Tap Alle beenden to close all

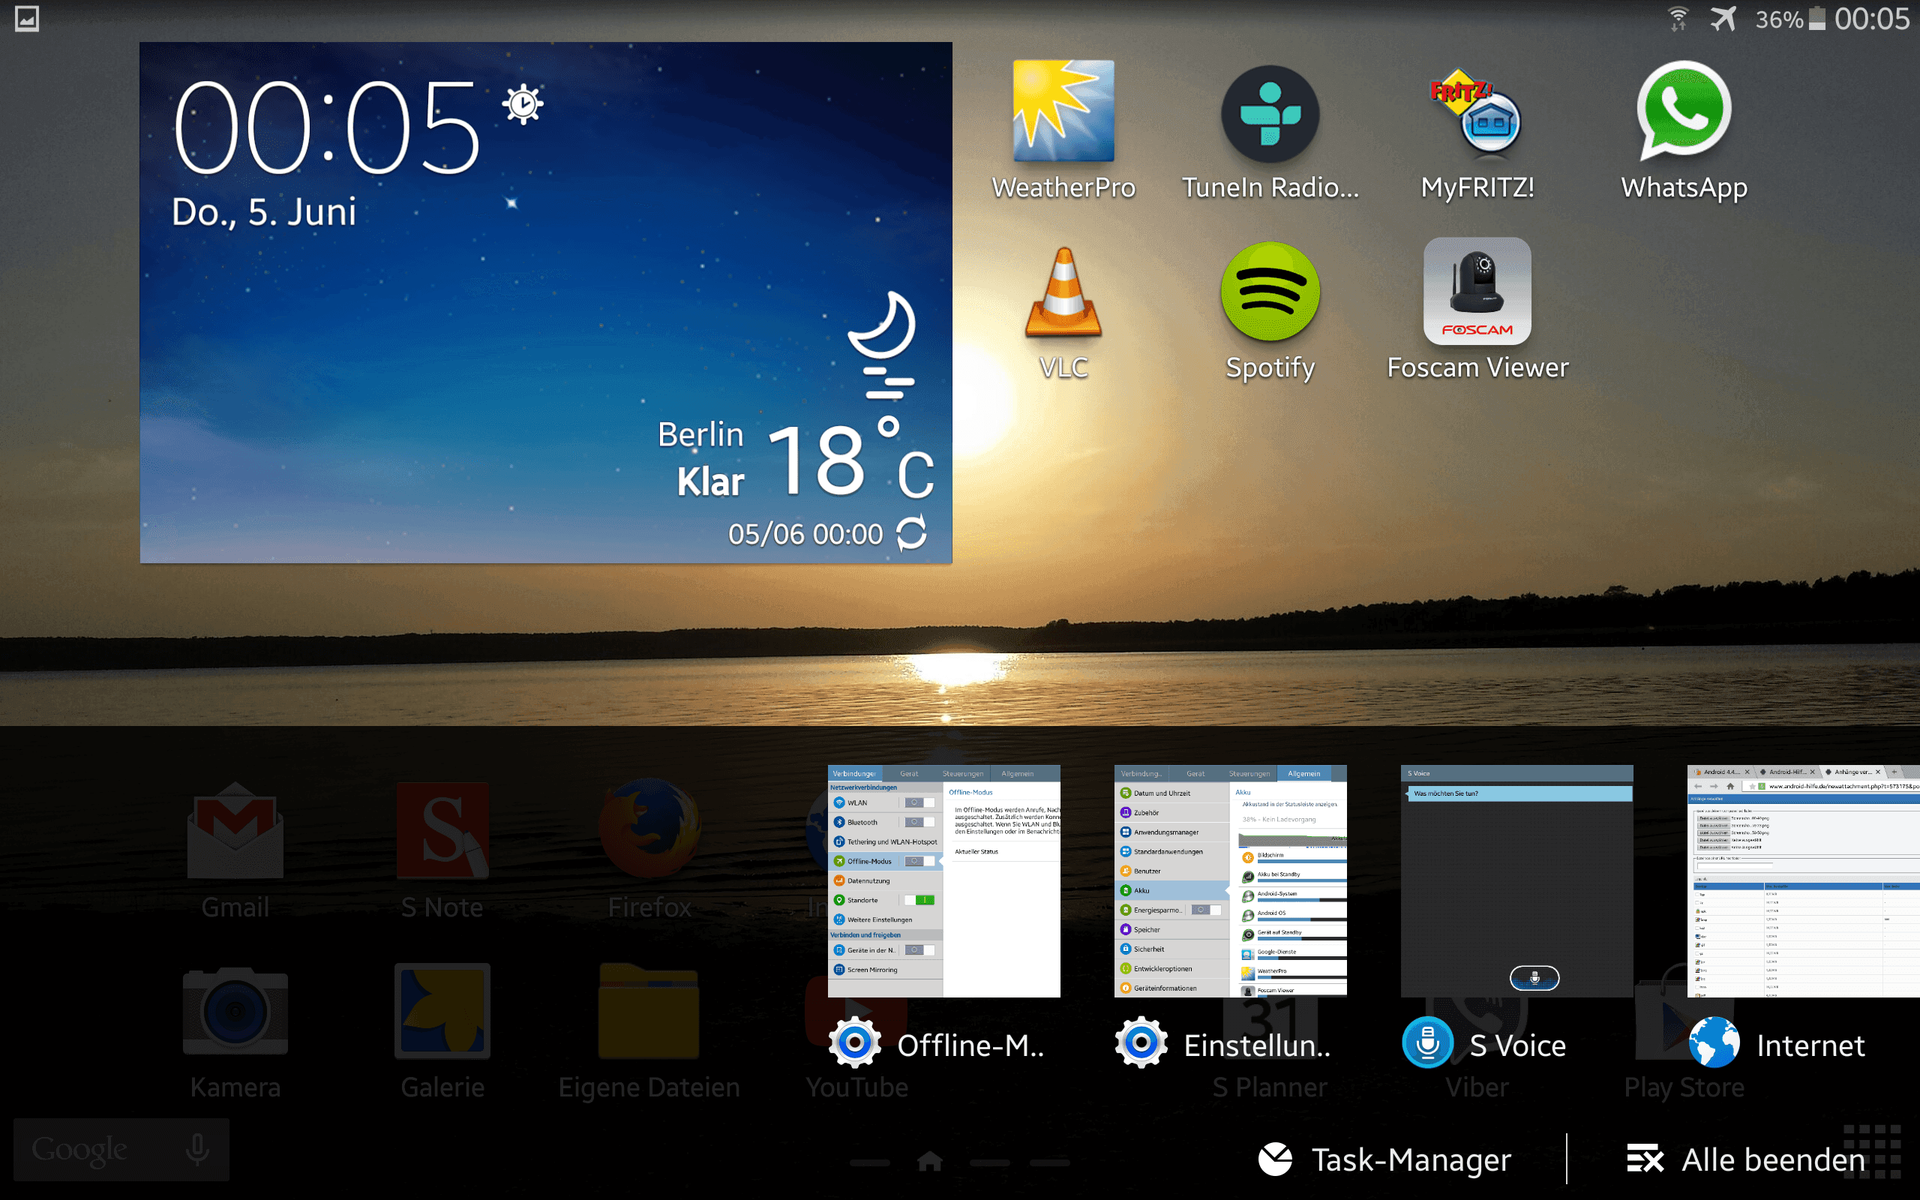(1746, 1160)
